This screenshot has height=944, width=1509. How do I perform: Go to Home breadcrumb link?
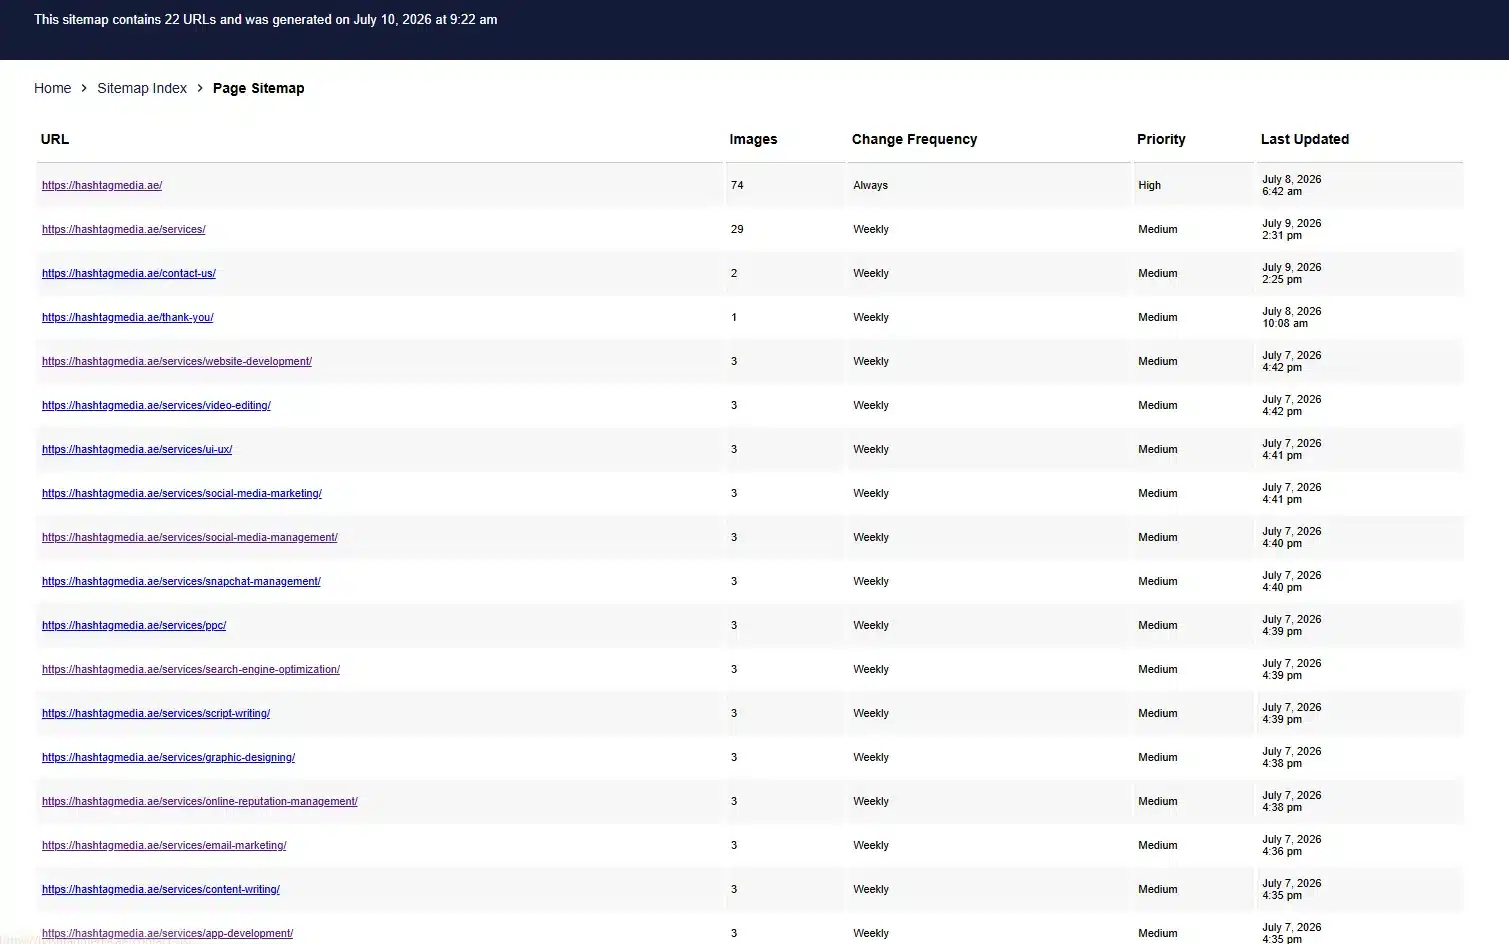pyautogui.click(x=52, y=88)
